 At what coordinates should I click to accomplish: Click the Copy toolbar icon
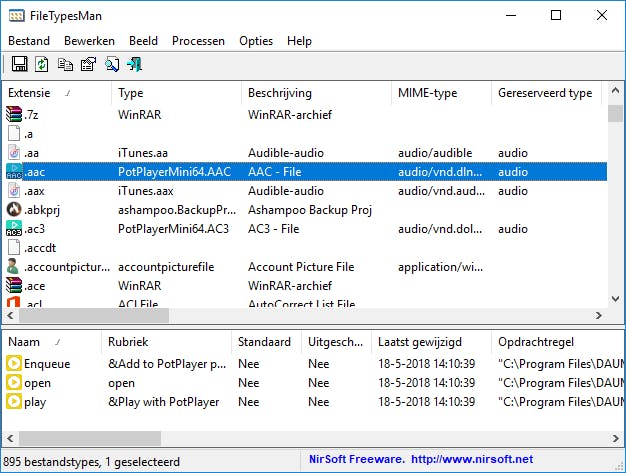(x=65, y=65)
